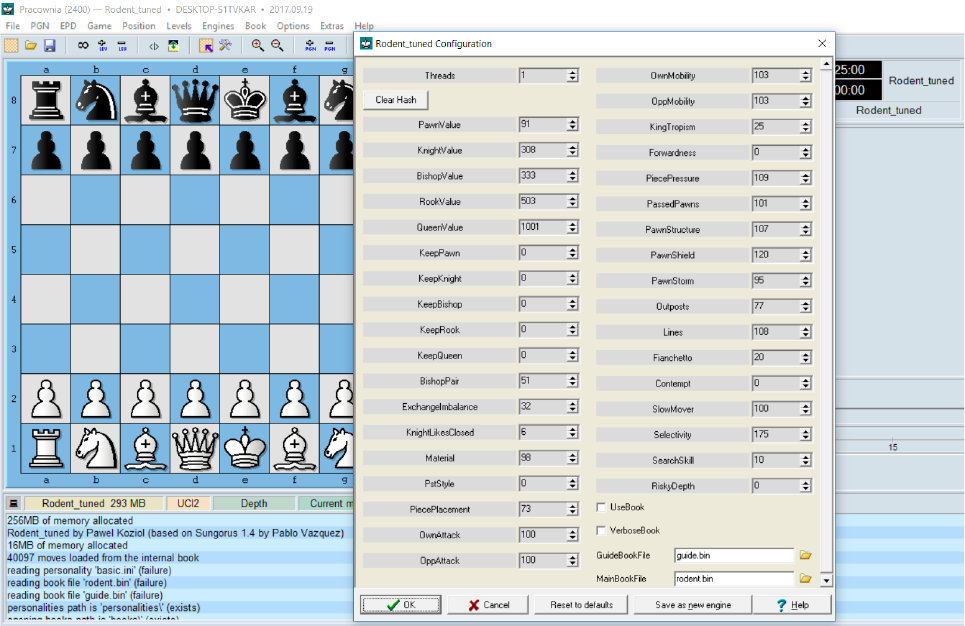Open the Options menu
The height and width of the screenshot is (626, 965).
click(293, 26)
